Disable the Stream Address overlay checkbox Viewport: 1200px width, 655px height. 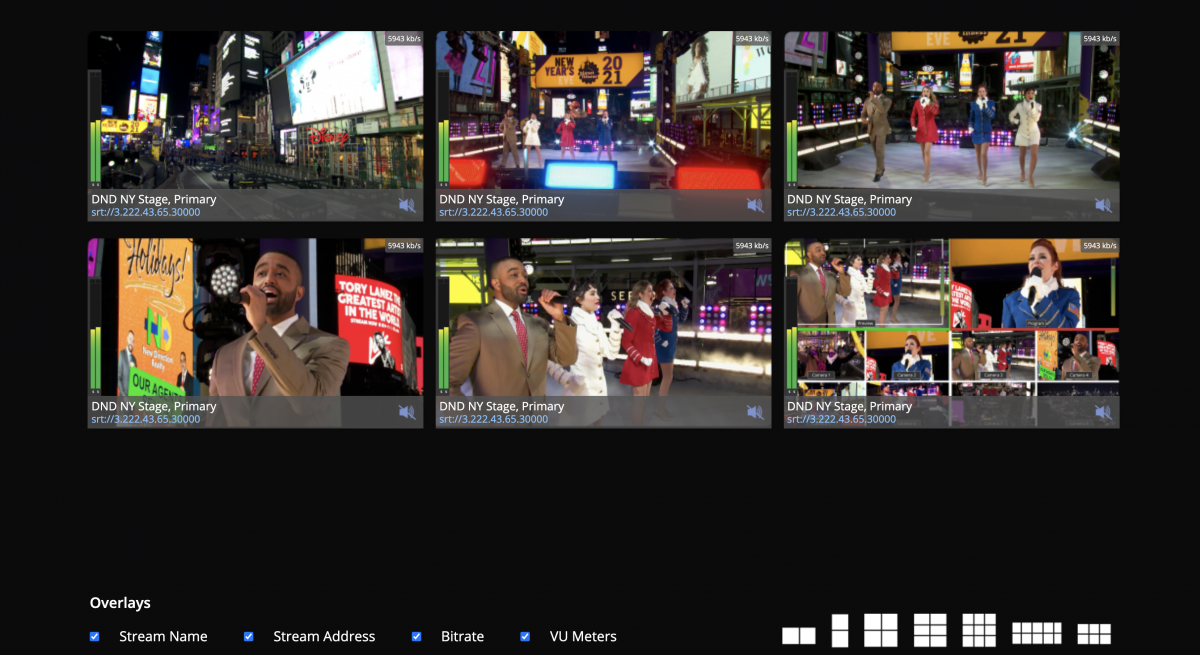[x=249, y=636]
